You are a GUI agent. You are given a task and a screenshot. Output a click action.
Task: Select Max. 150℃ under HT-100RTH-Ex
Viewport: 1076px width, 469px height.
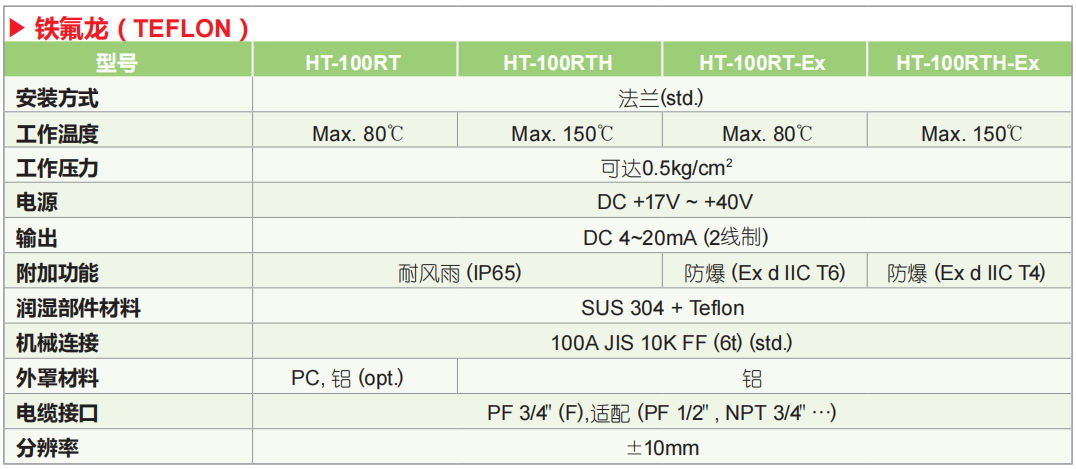pos(968,131)
